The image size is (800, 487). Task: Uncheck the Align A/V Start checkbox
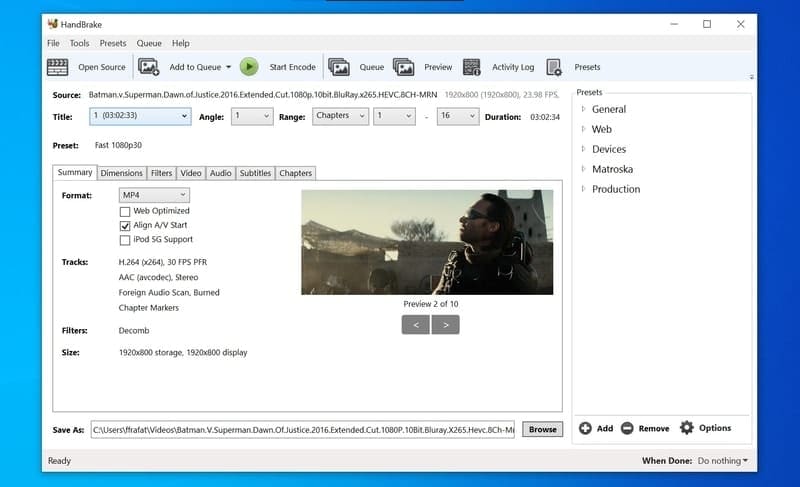(x=124, y=225)
